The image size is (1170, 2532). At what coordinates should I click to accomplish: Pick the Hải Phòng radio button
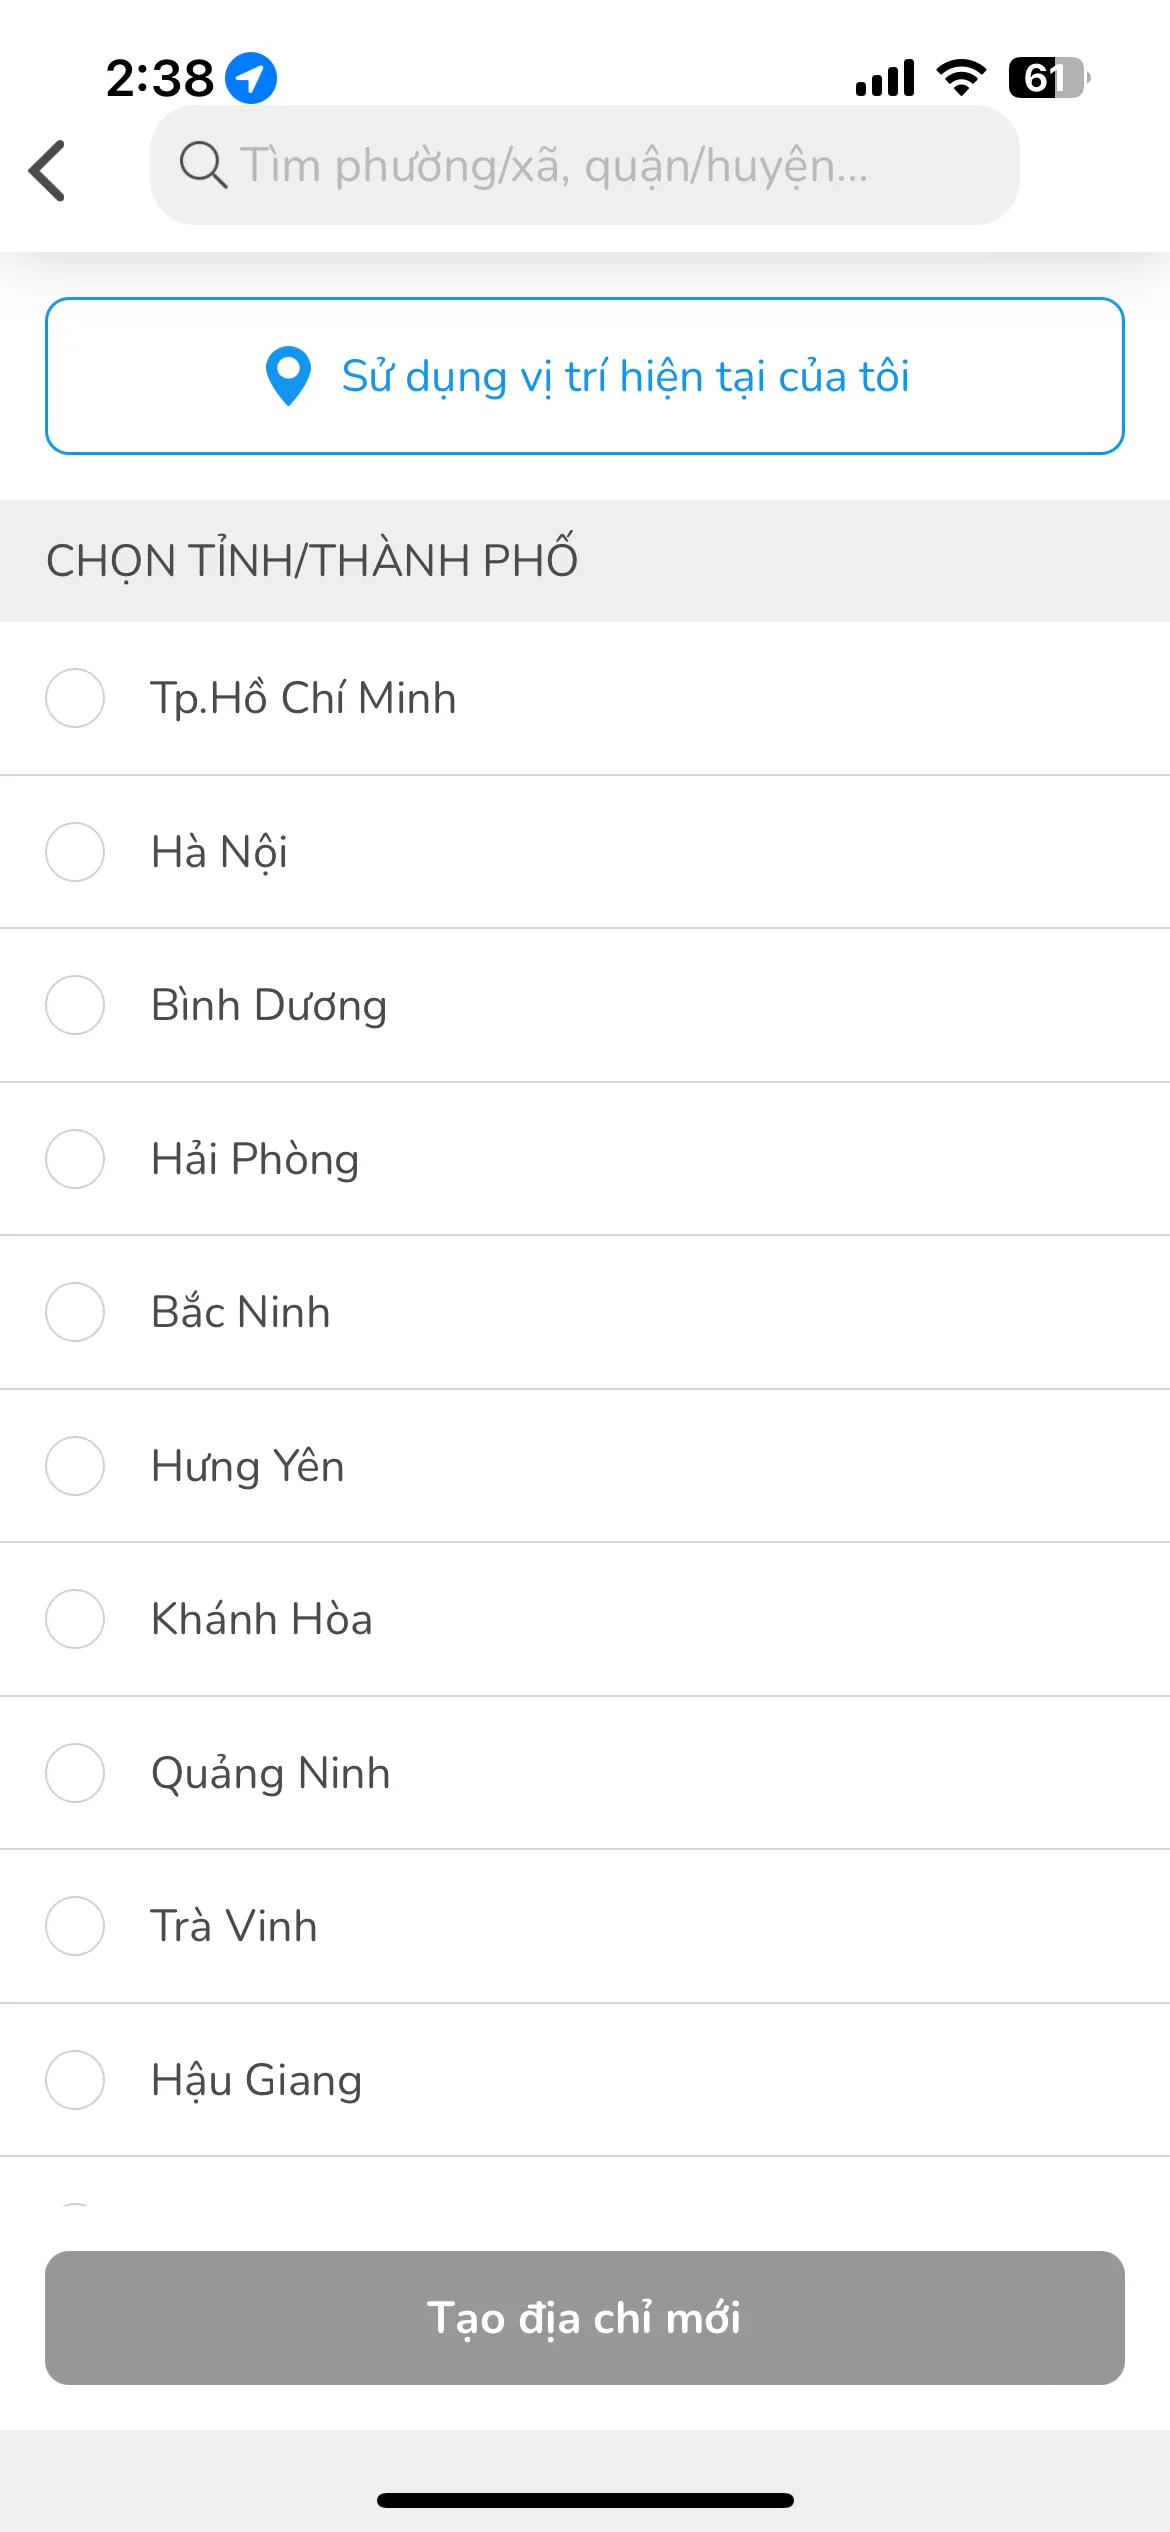[75, 1159]
